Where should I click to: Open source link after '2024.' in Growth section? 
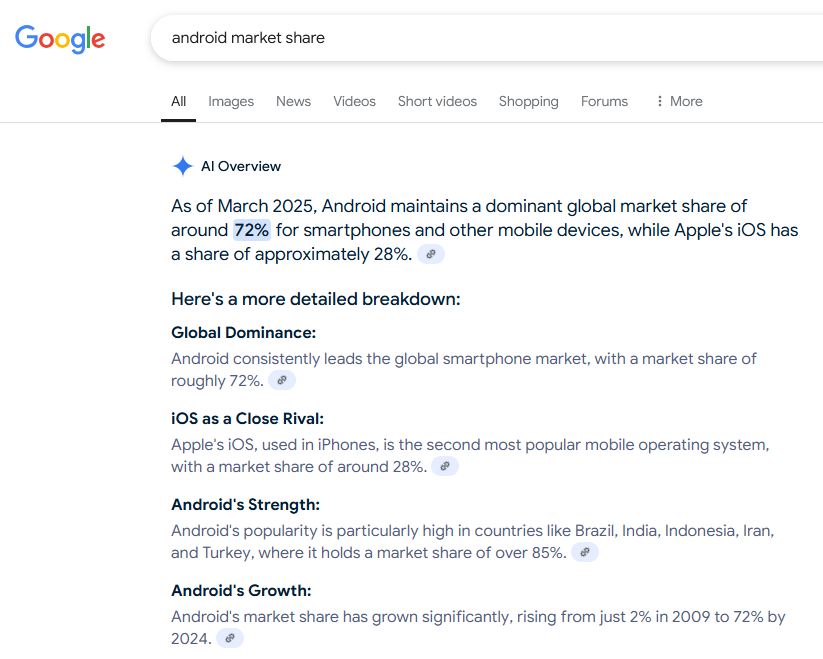coord(230,639)
